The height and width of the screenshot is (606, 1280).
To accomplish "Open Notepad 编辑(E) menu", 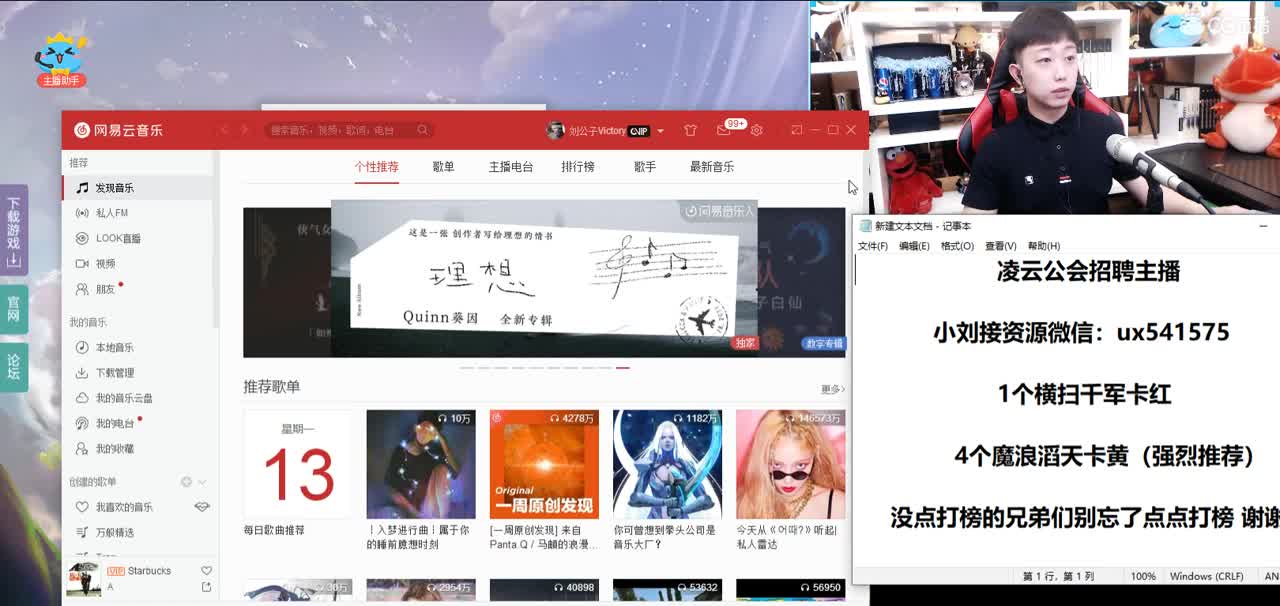I will 914,246.
